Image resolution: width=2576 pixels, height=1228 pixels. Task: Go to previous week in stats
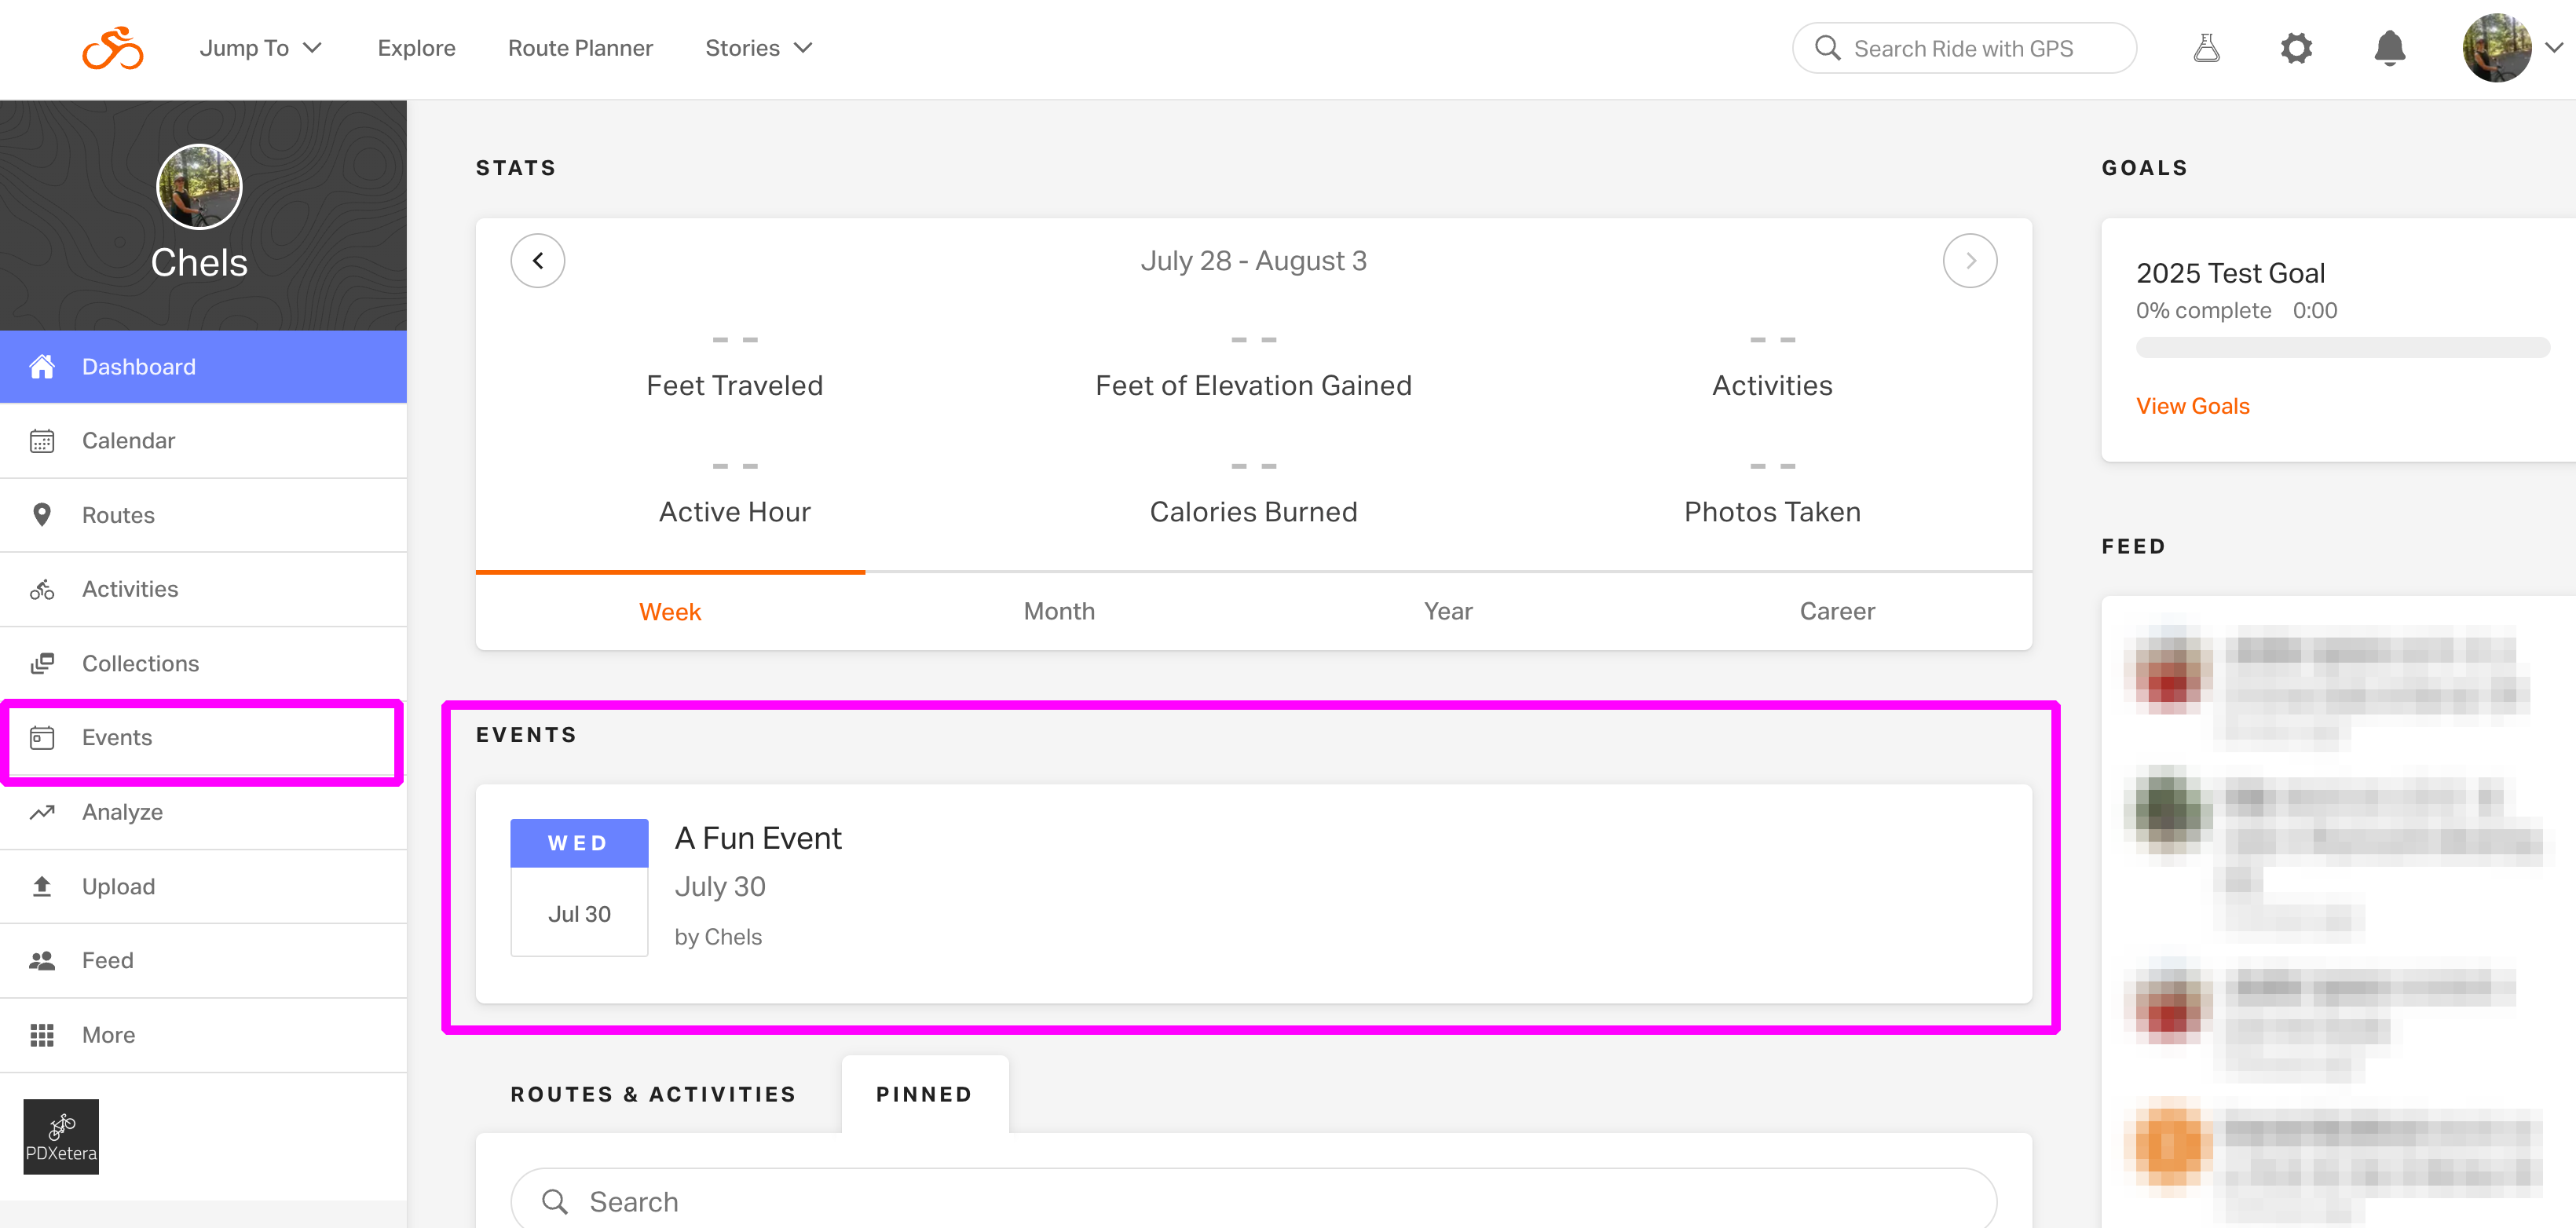click(537, 261)
